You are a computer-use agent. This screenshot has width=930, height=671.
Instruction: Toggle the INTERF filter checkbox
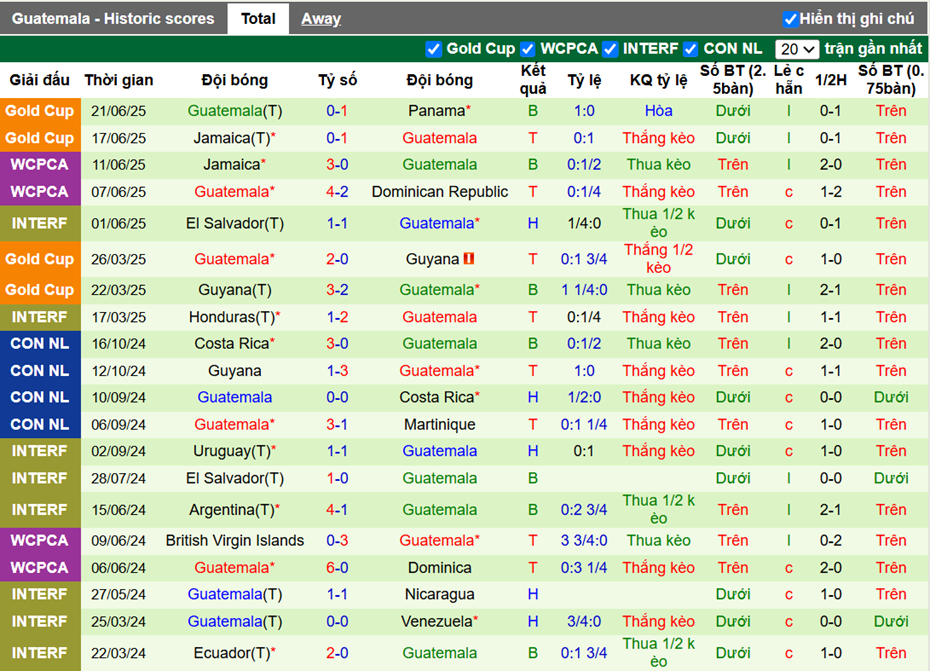tap(610, 49)
